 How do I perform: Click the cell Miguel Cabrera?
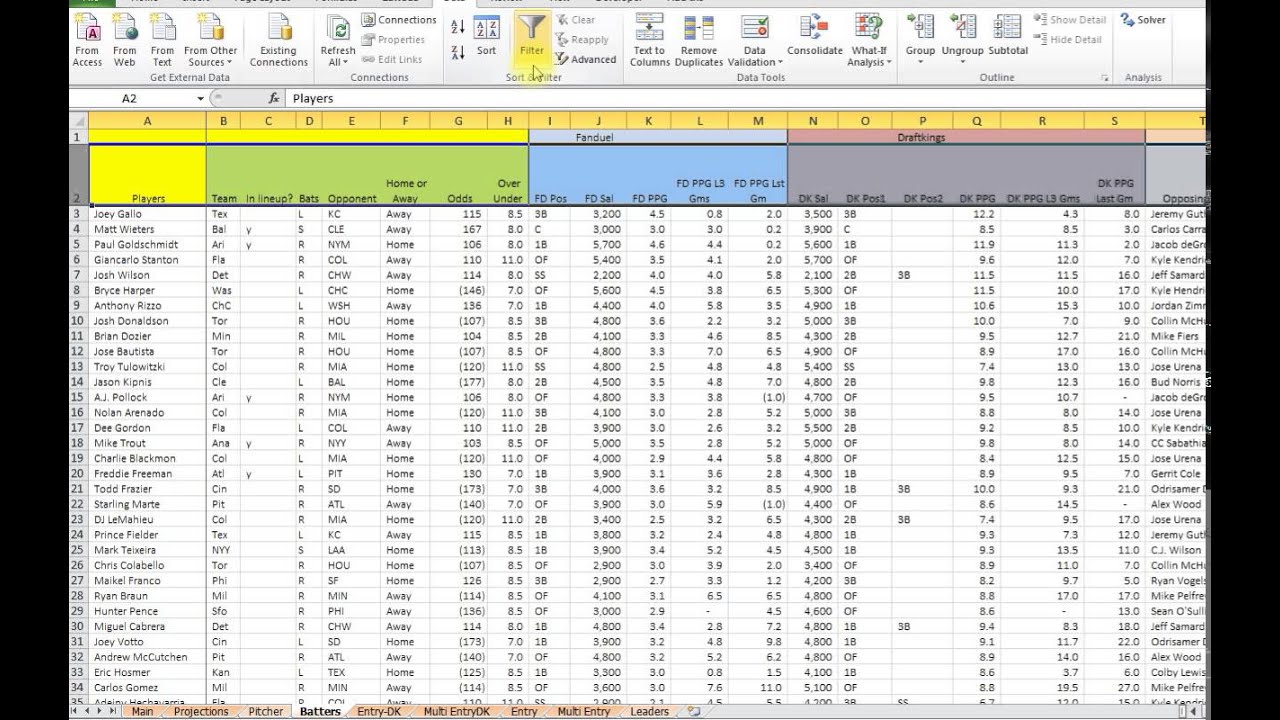pyautogui.click(x=147, y=627)
